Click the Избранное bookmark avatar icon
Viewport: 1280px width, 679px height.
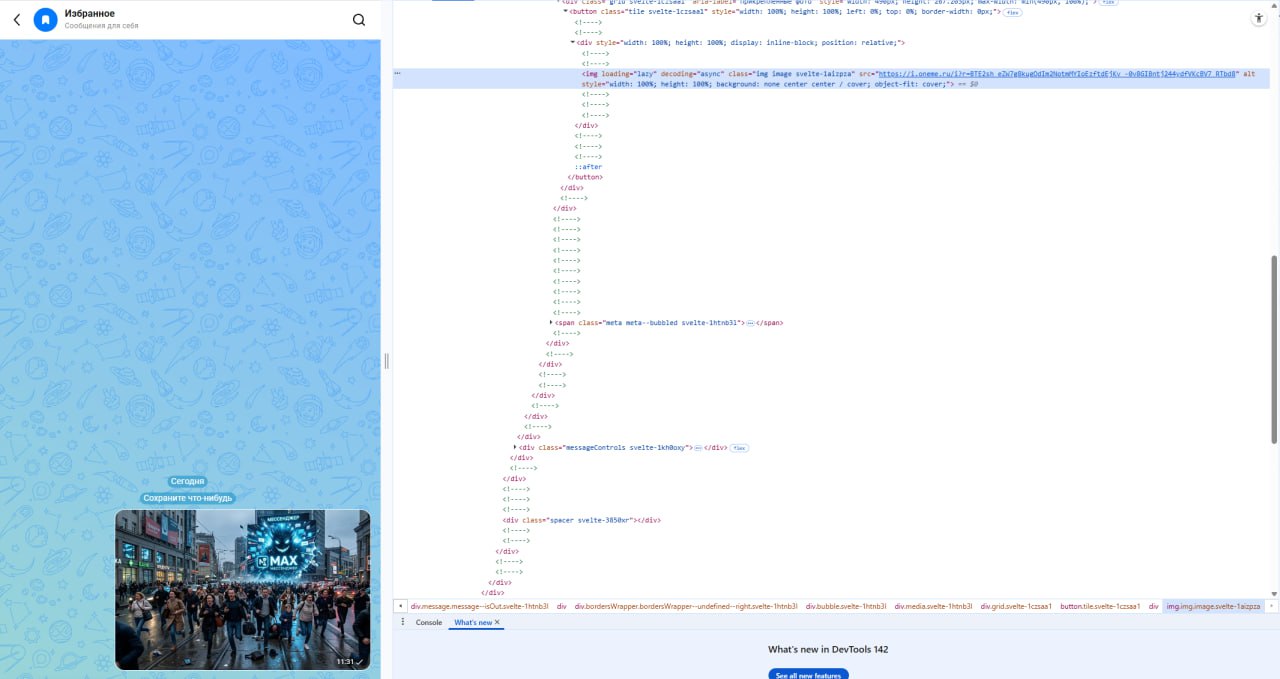pos(46,20)
